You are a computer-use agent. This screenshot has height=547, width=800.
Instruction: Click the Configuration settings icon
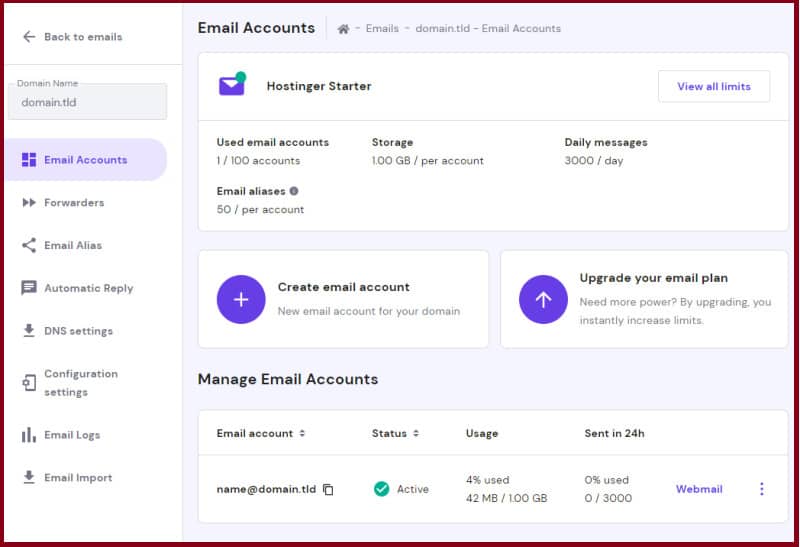pos(29,383)
